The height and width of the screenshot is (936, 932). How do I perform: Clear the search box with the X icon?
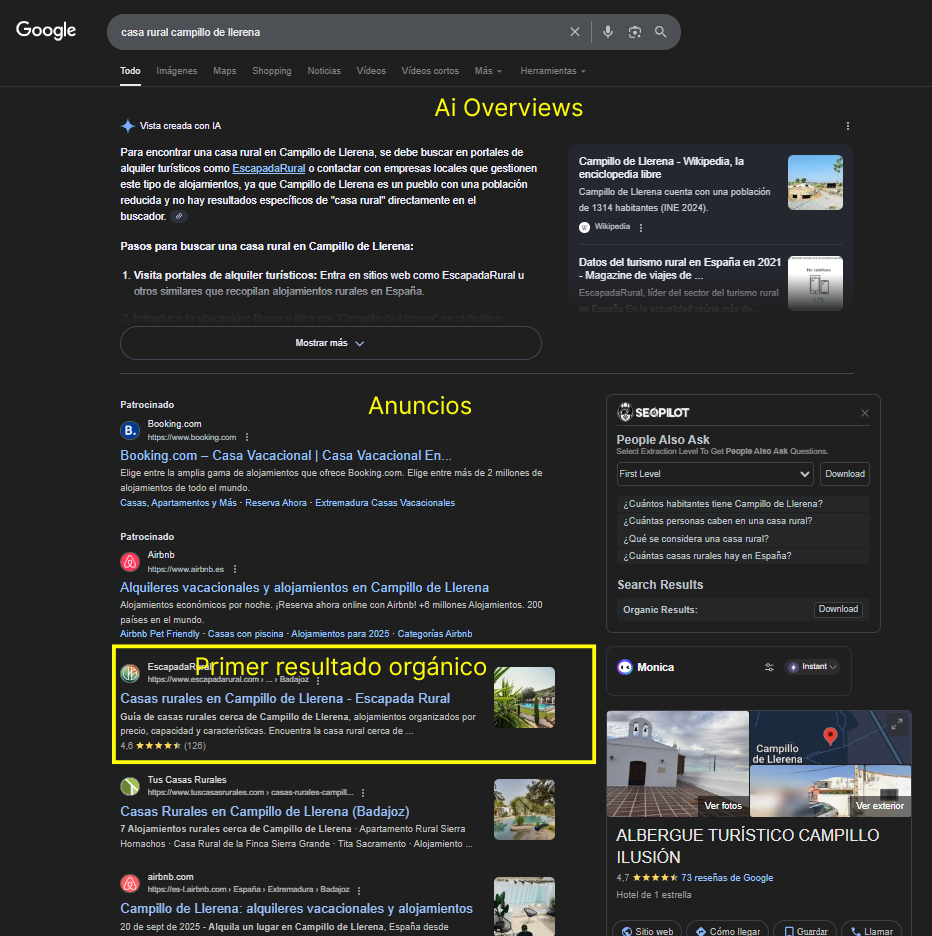[575, 32]
